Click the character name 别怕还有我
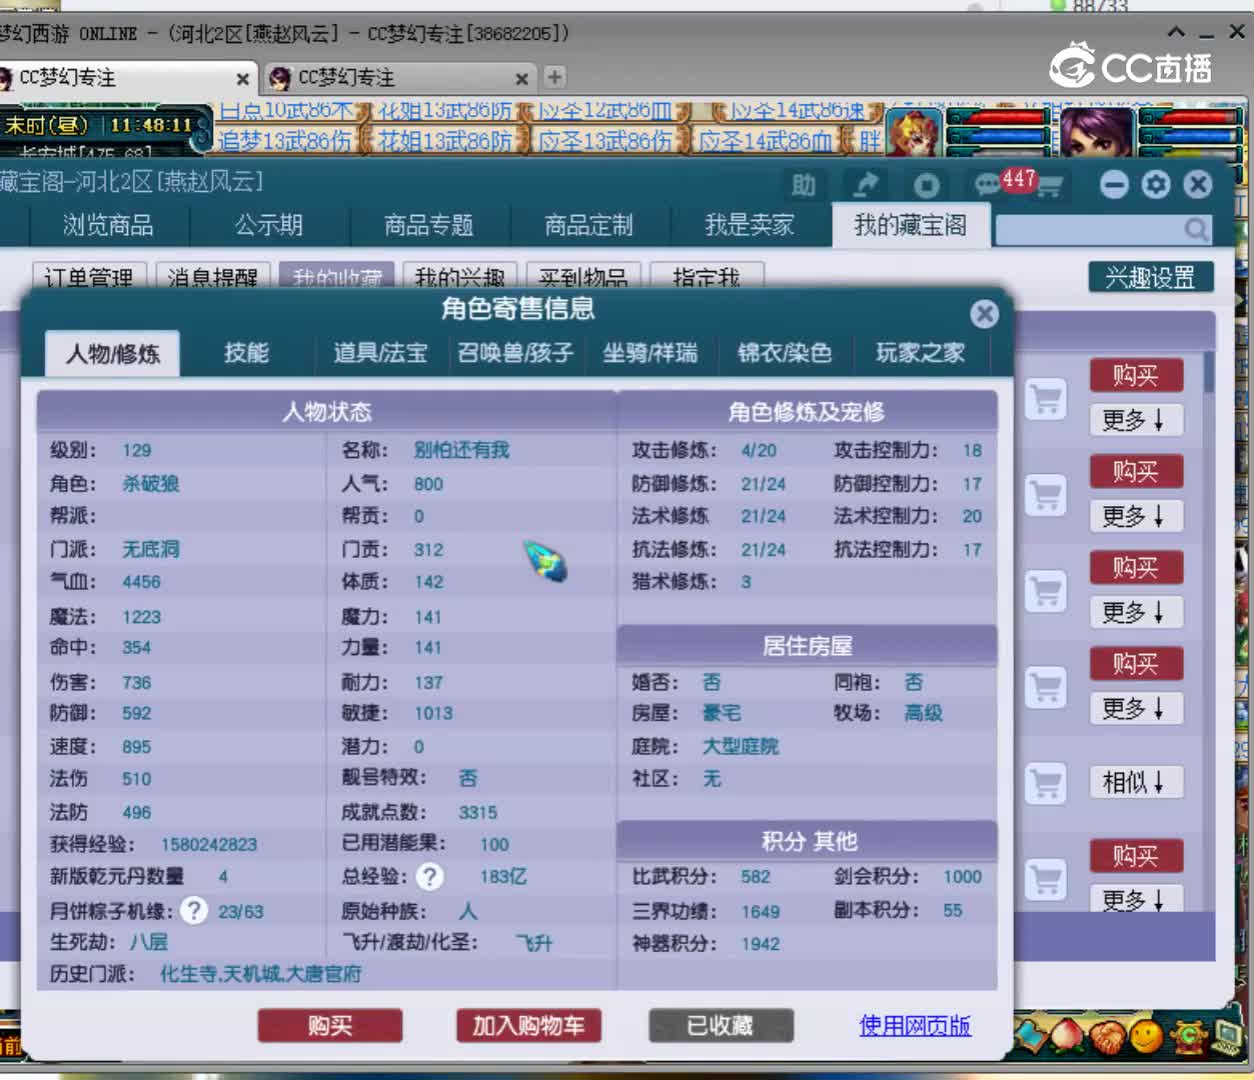1254x1080 pixels. pos(461,450)
